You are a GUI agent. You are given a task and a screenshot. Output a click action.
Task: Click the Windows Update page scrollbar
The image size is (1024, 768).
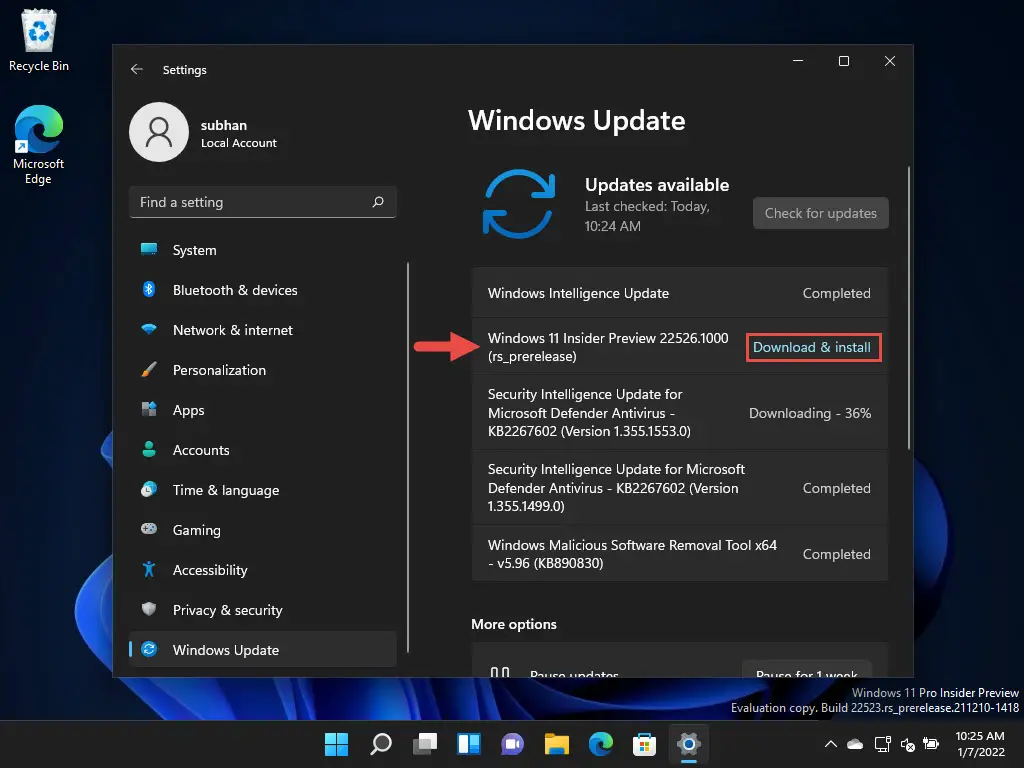click(908, 308)
